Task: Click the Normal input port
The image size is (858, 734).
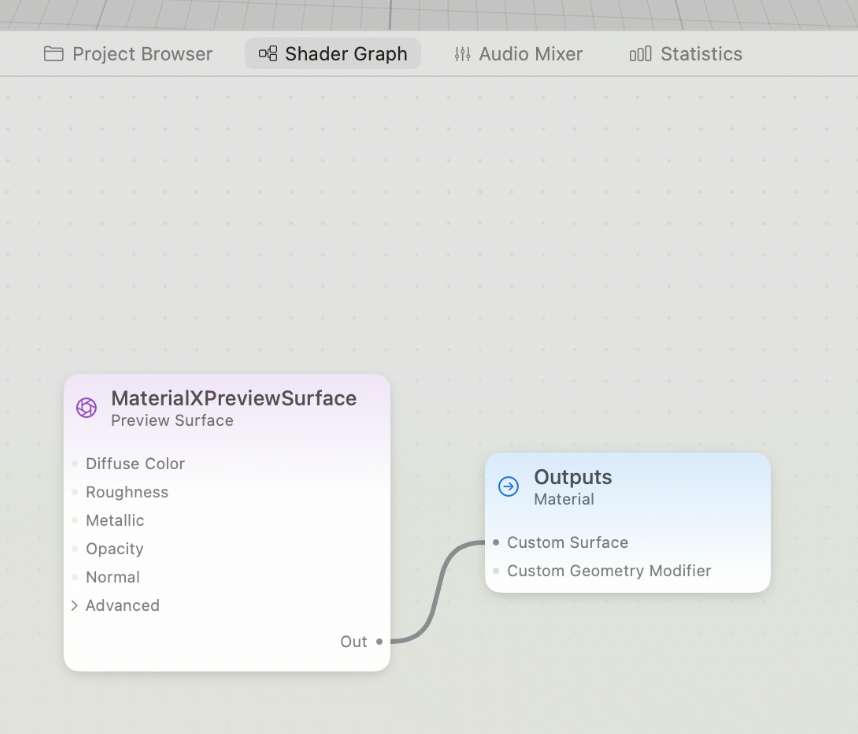Action: [74, 577]
